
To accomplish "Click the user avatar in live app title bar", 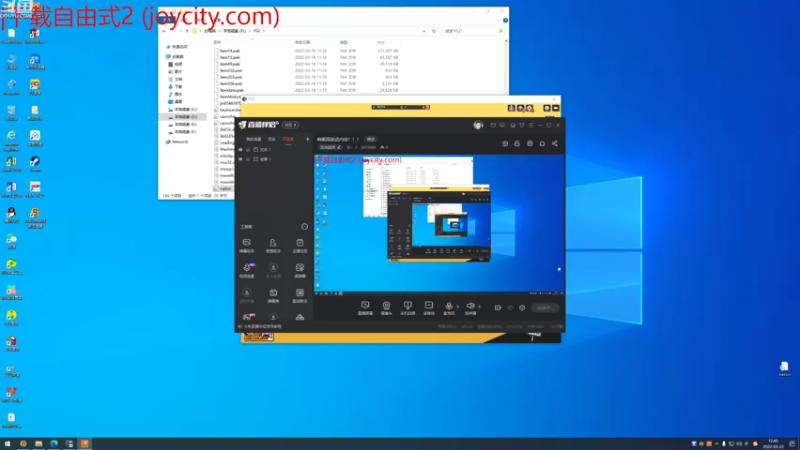I will 478,125.
